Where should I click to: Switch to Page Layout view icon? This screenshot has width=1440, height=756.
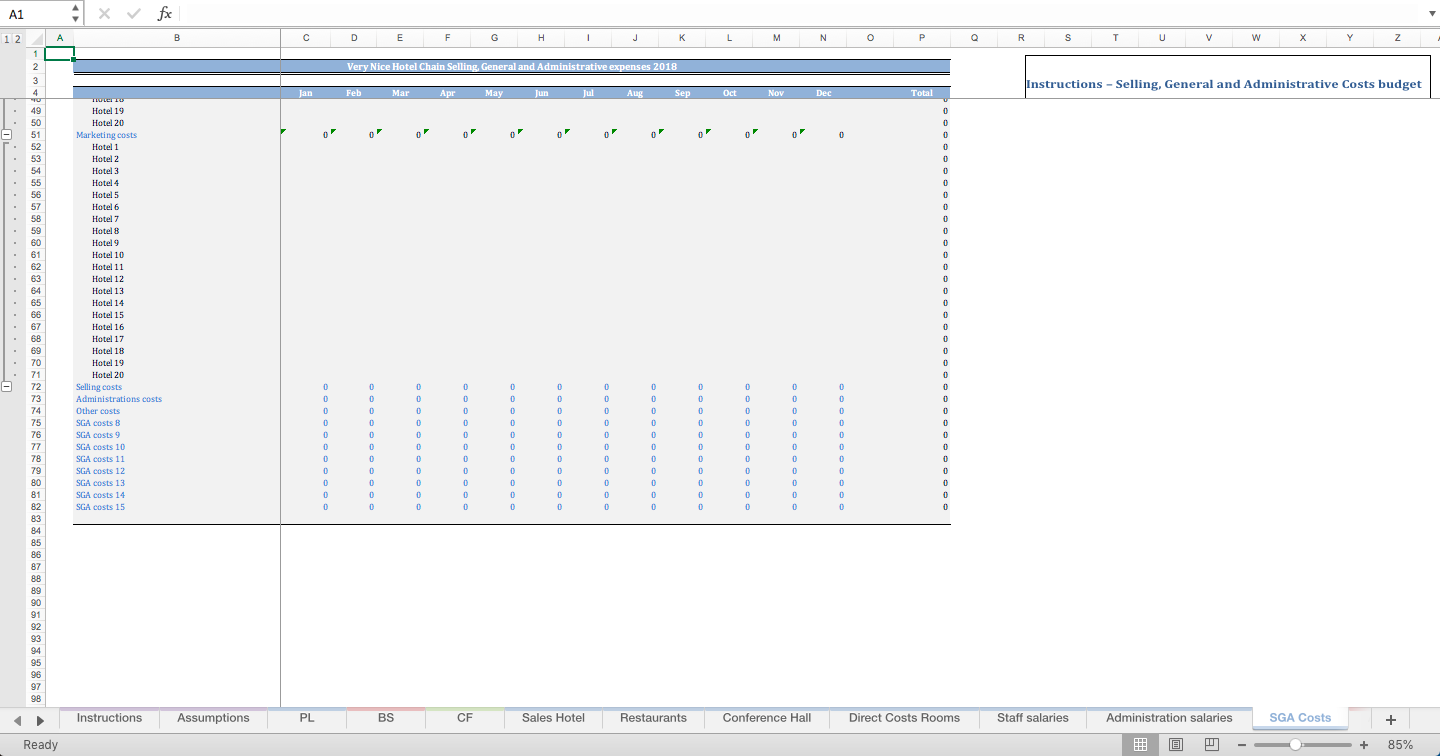(1176, 745)
